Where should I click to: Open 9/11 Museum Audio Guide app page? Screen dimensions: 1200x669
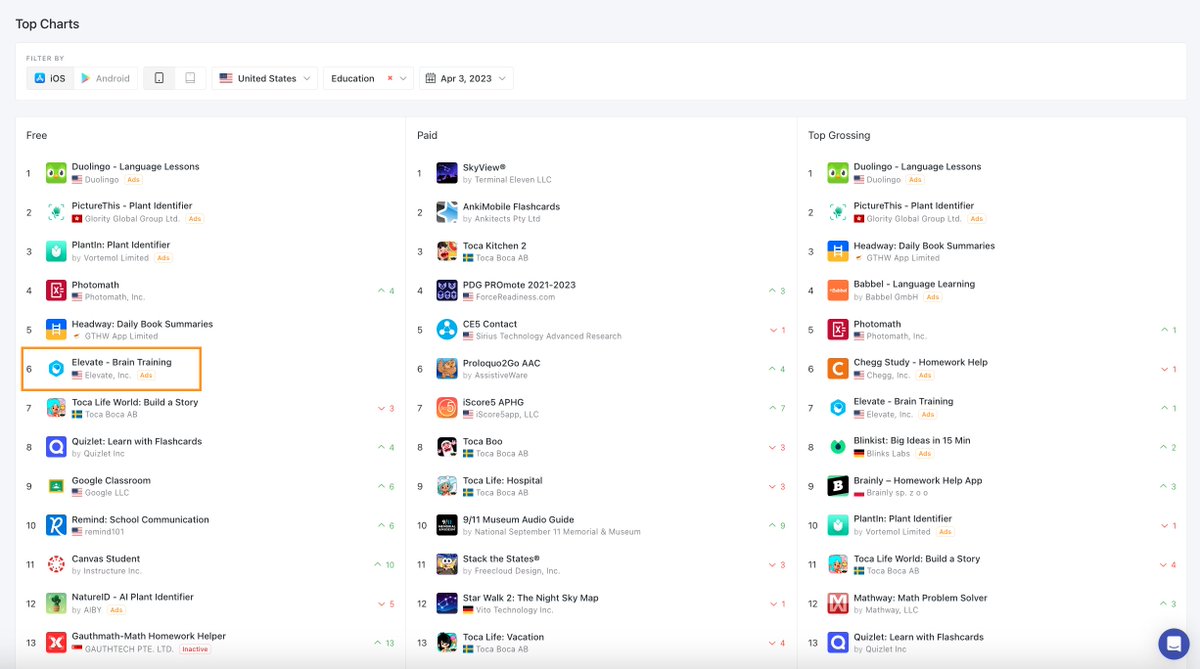[x=518, y=519]
